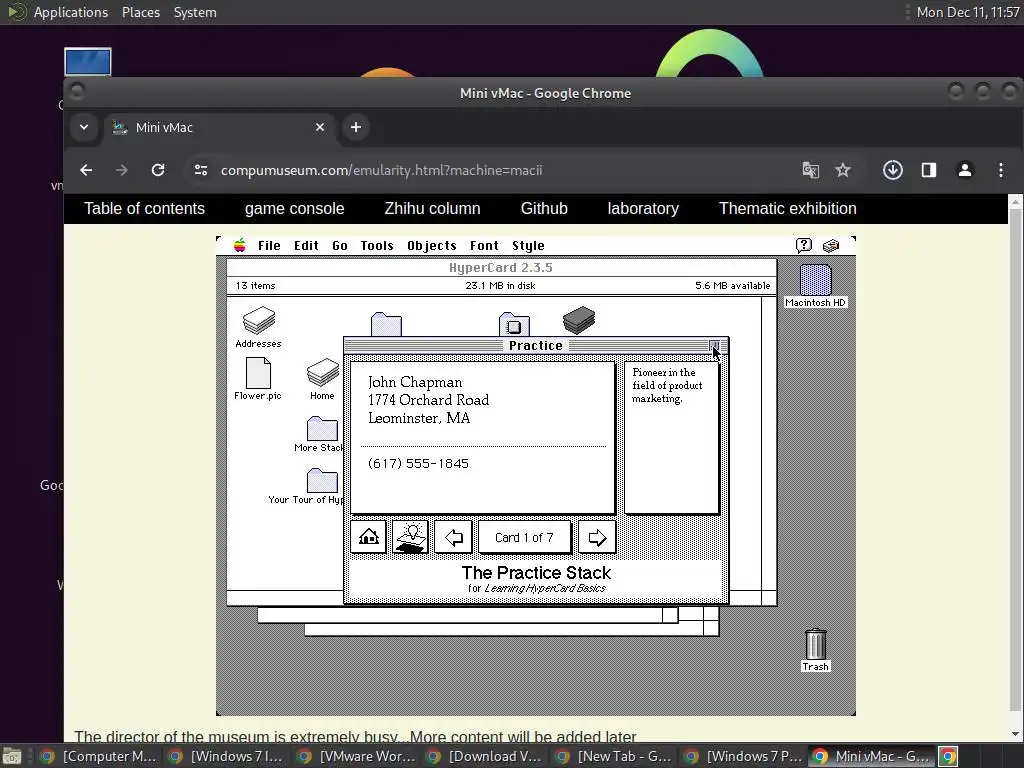Click the Pioneer in product marketing notes field

click(672, 438)
